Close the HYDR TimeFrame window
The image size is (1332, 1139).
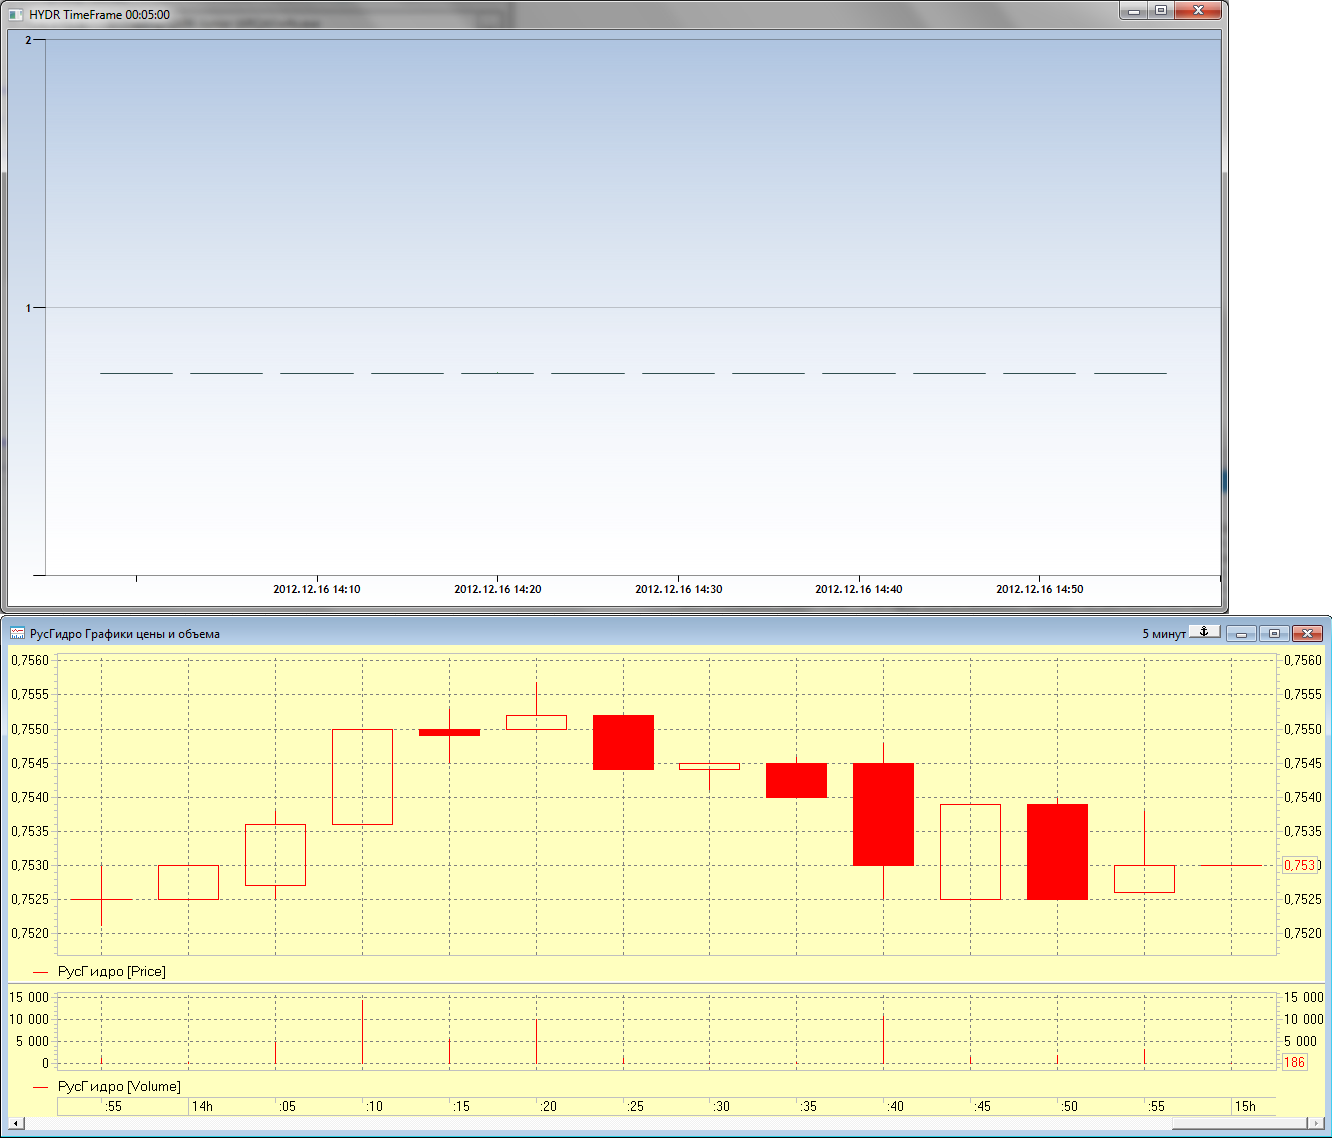1198,11
